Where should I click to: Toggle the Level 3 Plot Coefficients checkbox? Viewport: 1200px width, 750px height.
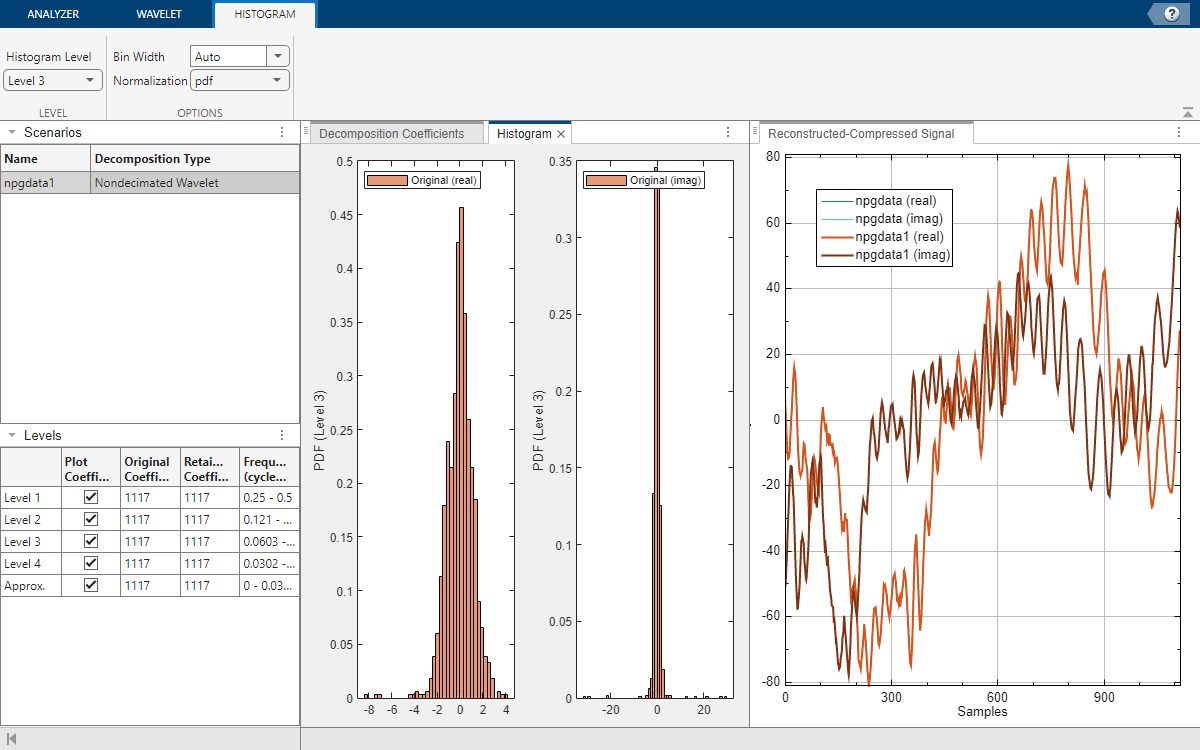click(91, 541)
